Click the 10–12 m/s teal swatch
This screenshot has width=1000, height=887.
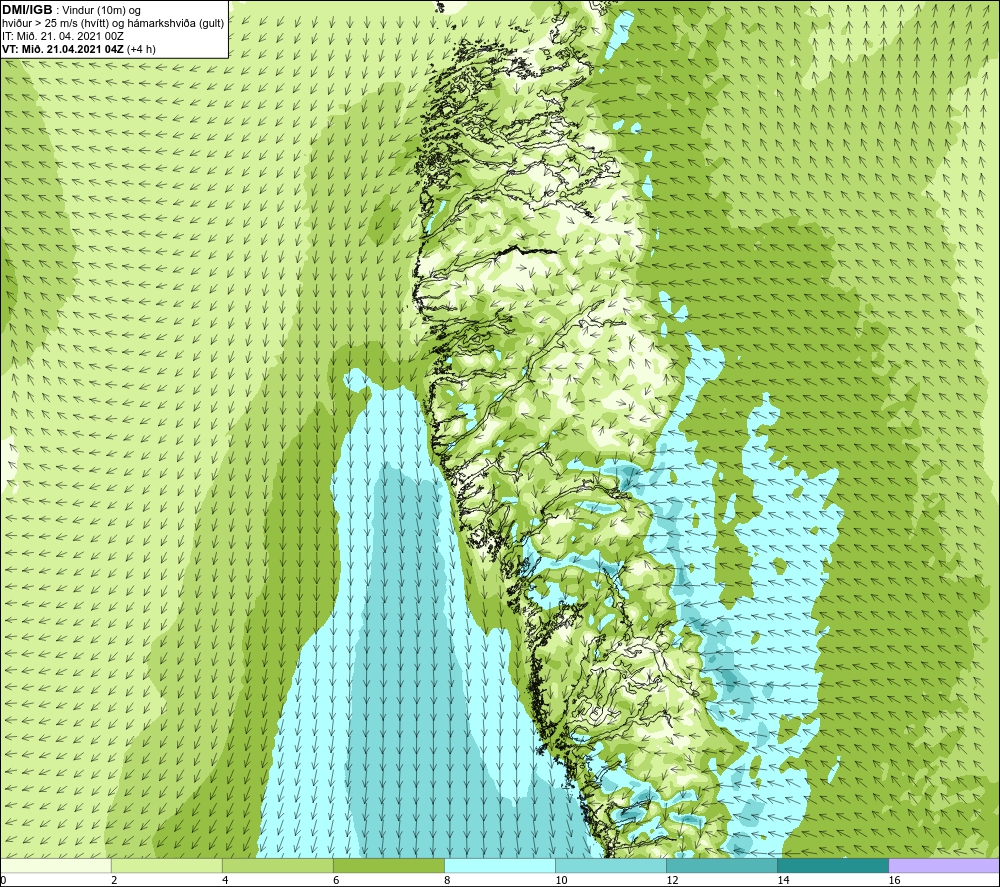point(611,865)
